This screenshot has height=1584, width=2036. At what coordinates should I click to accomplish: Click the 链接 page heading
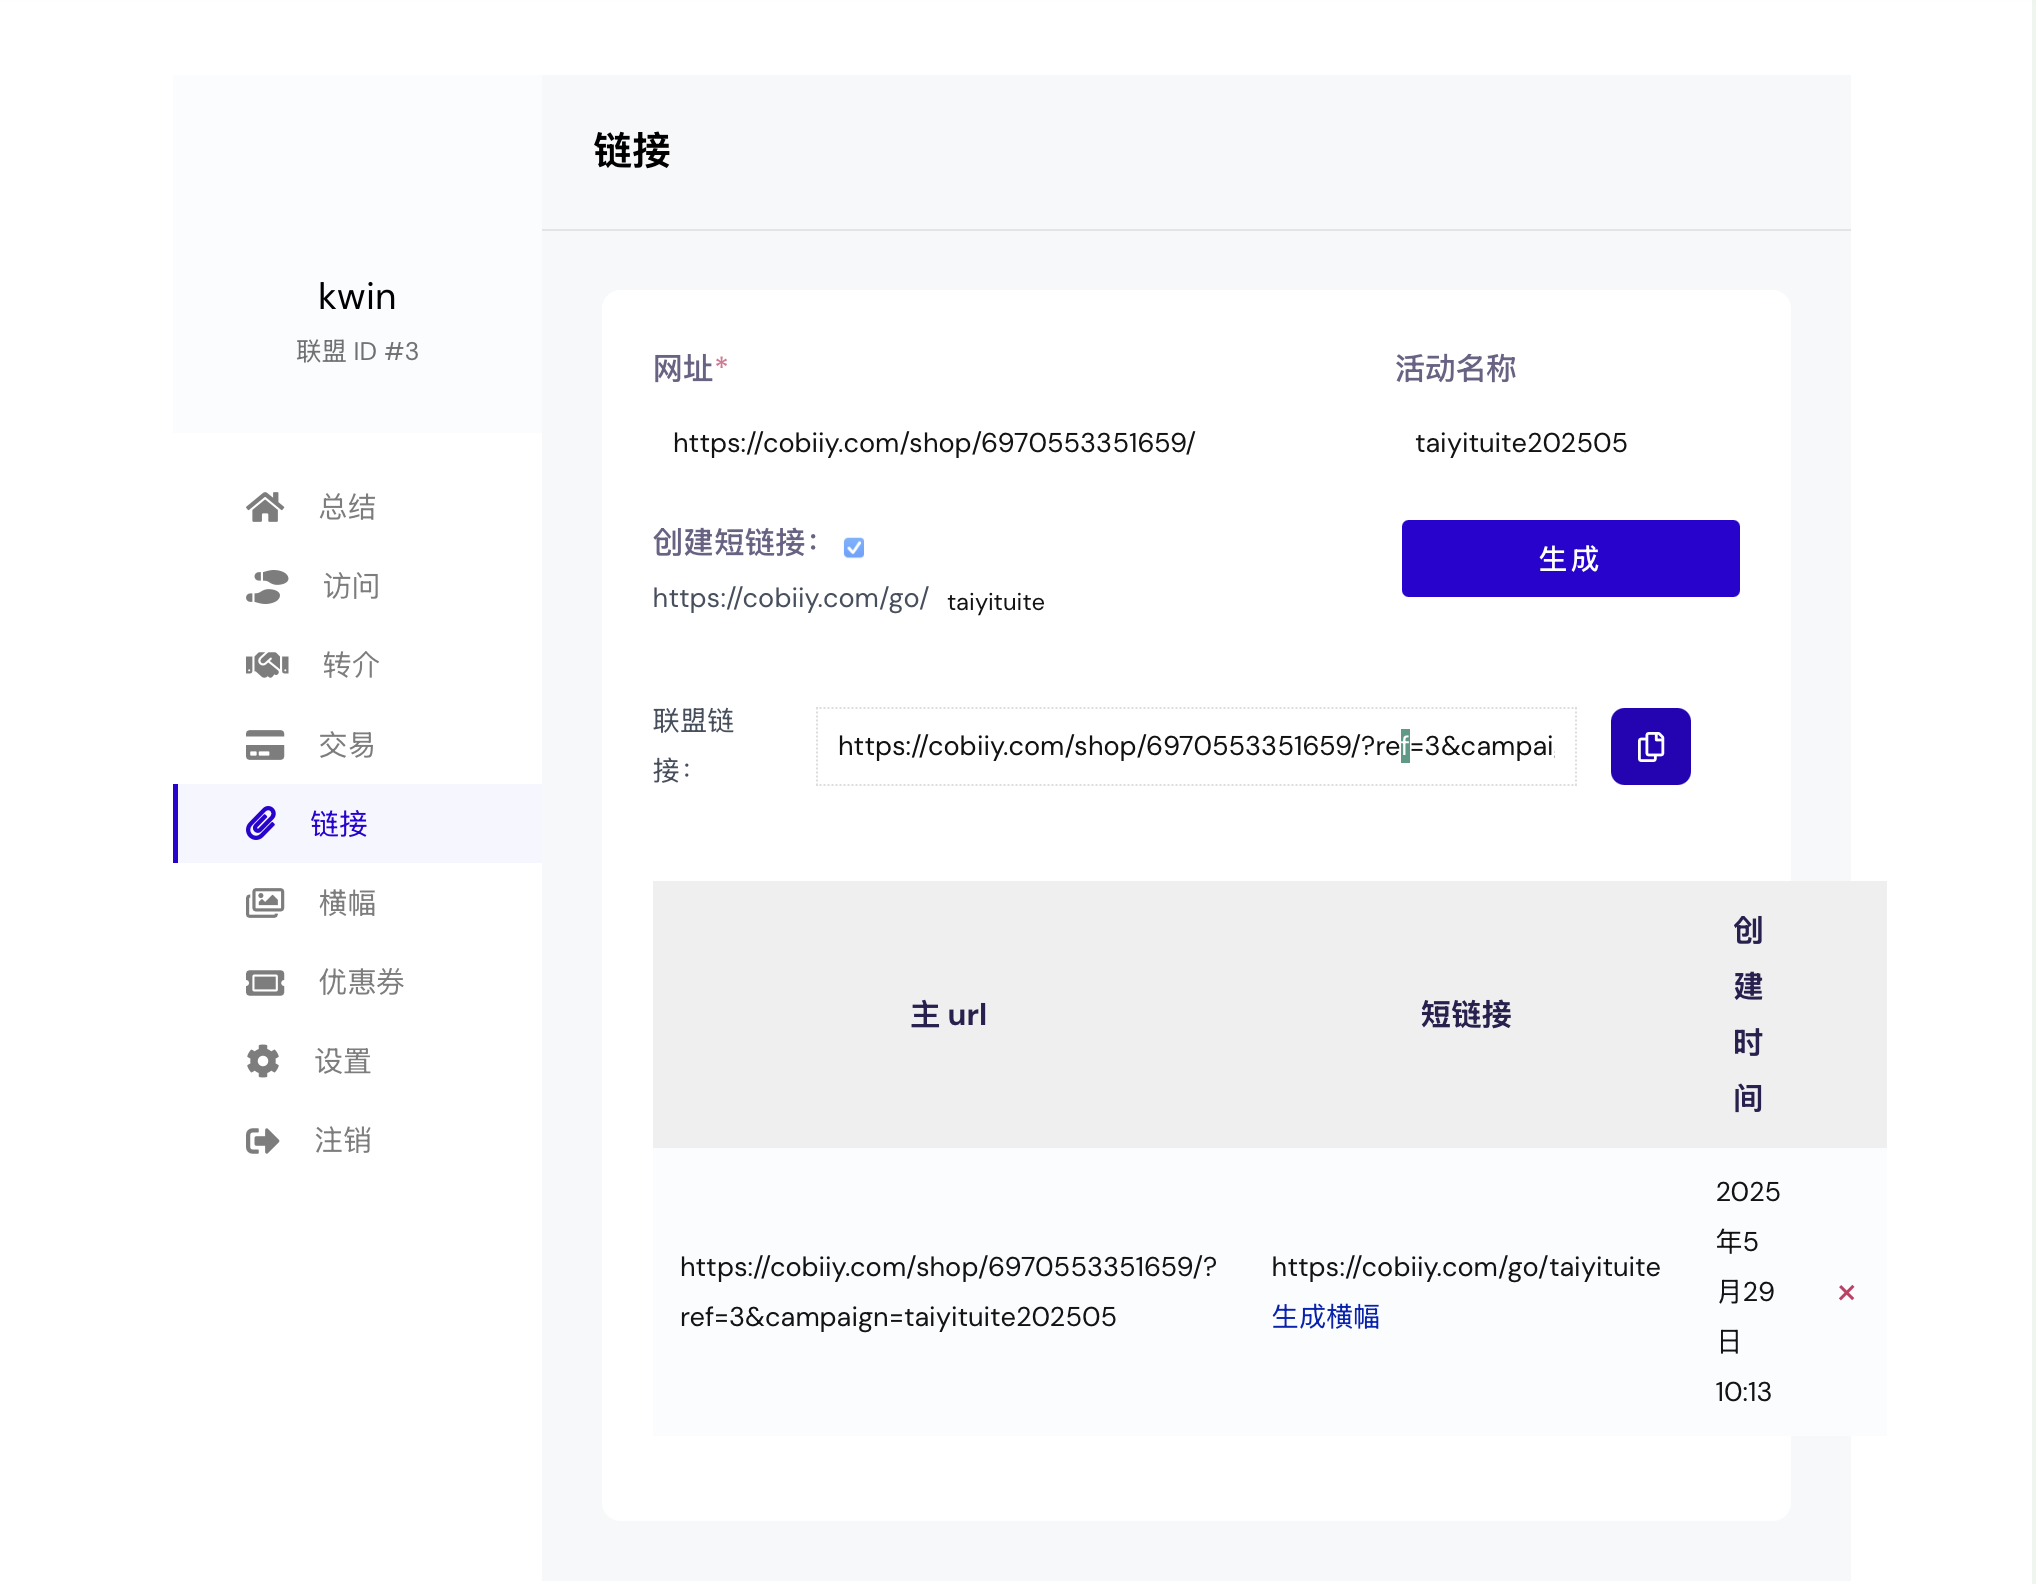click(632, 151)
